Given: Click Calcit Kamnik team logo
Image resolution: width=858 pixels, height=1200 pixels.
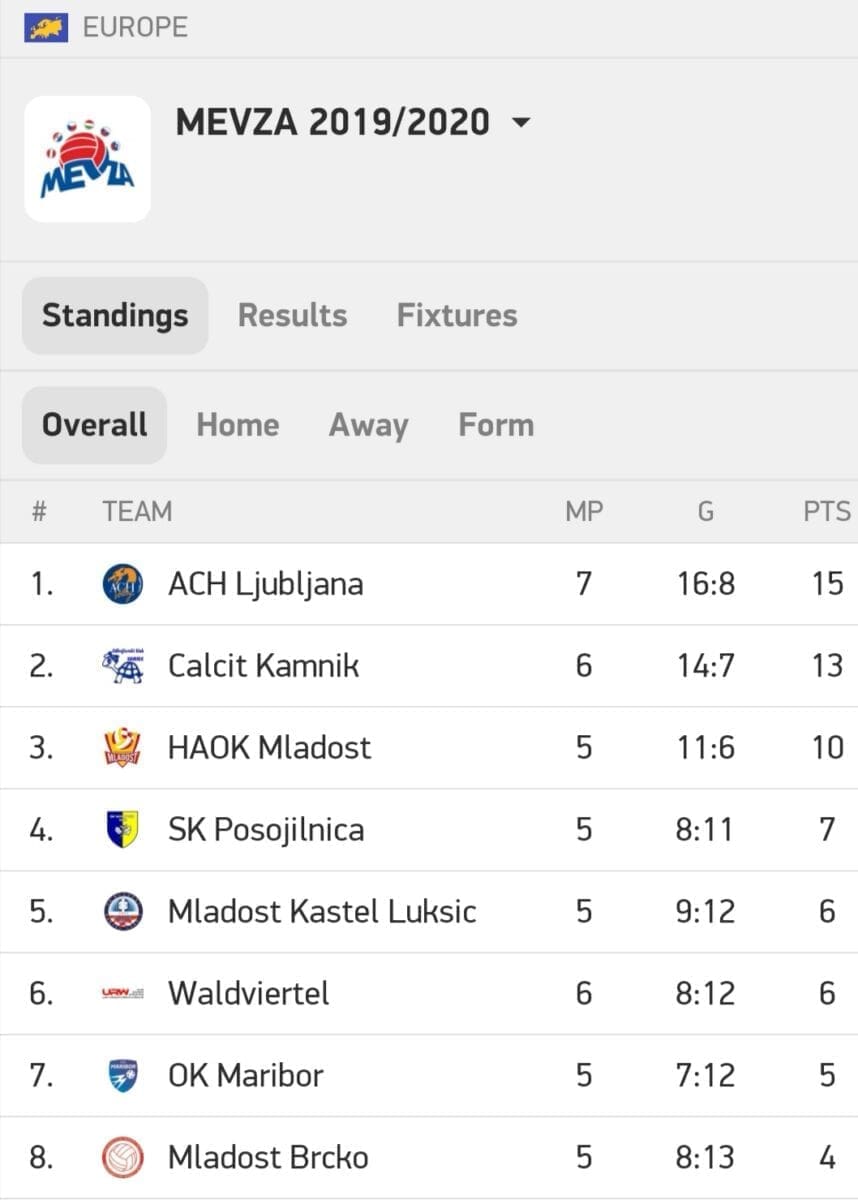Looking at the screenshot, I should [122, 666].
